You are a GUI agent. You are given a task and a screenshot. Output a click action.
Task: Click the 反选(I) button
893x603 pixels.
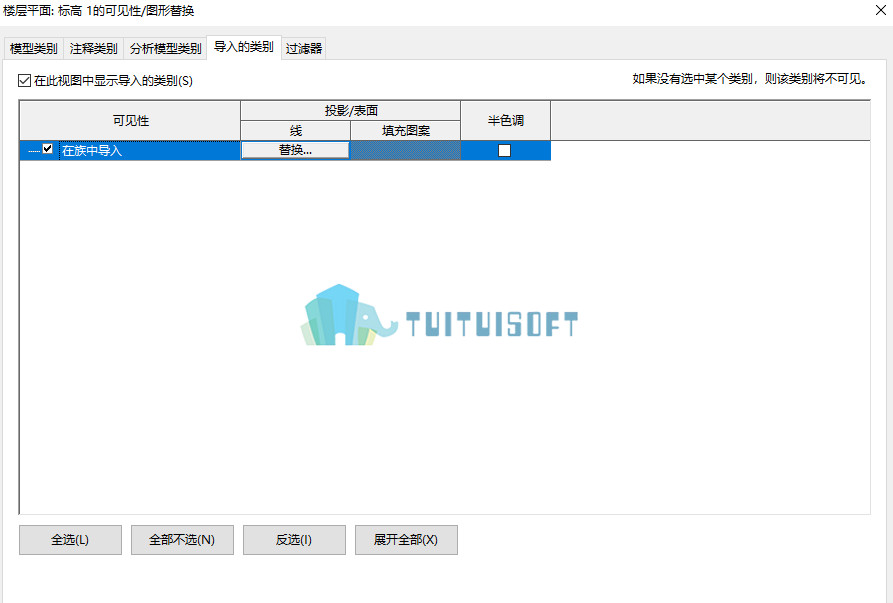294,539
